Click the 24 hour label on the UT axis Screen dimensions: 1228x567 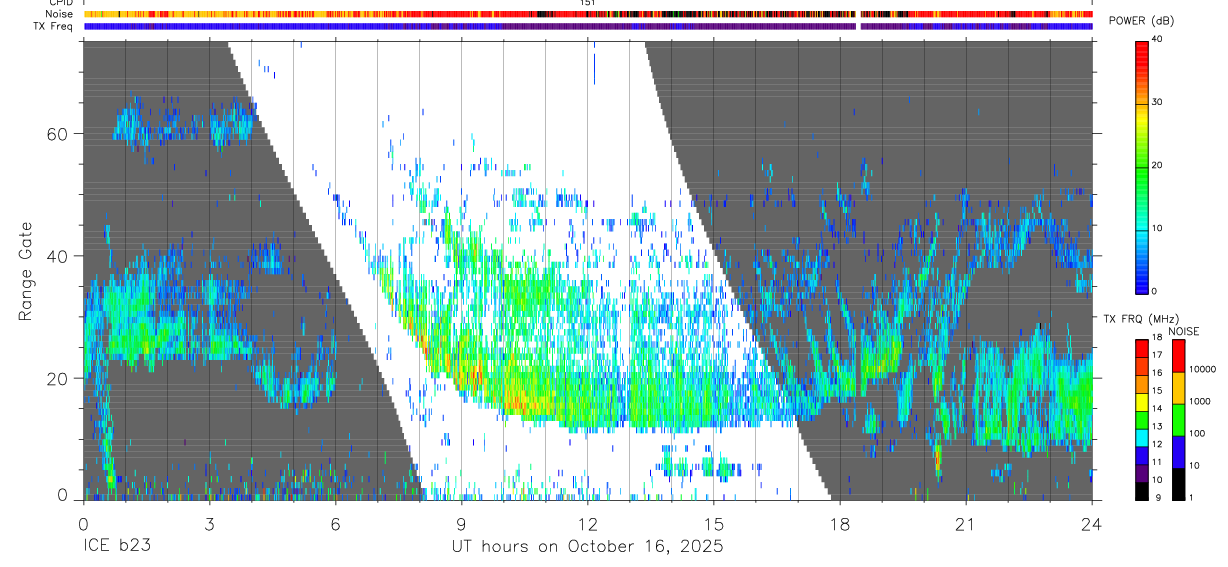[1092, 523]
